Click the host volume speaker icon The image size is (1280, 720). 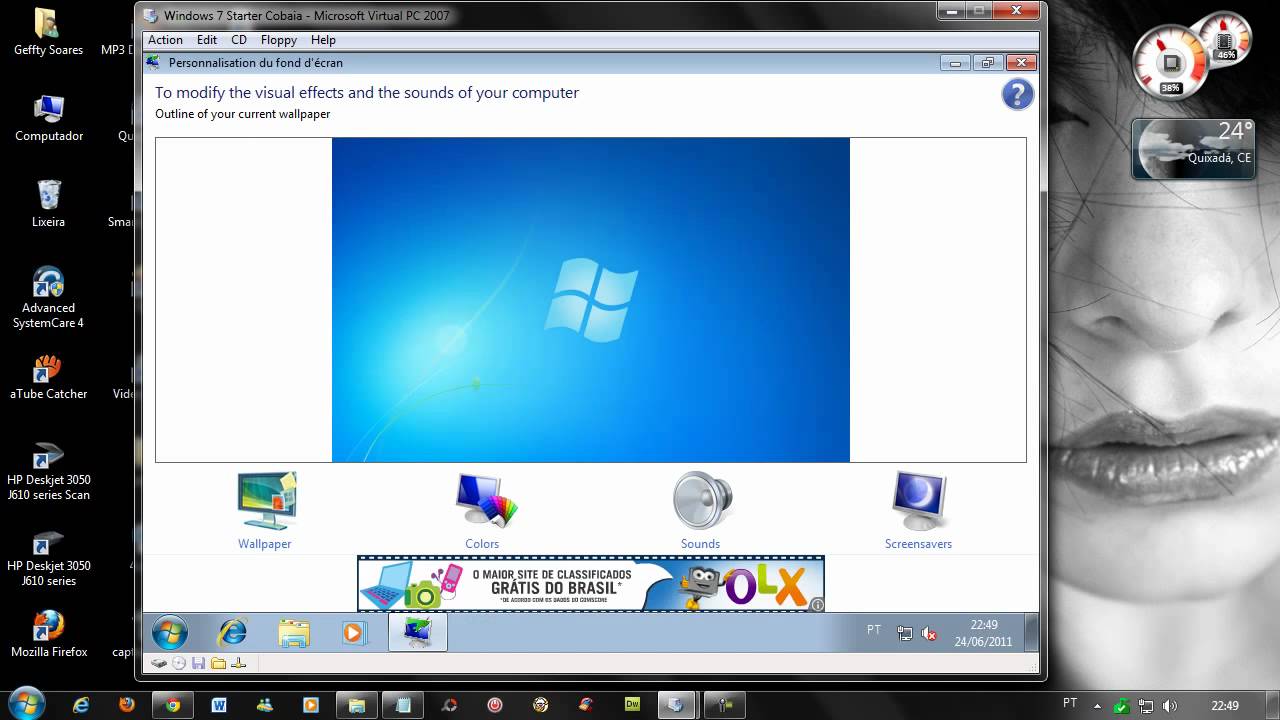point(1170,705)
